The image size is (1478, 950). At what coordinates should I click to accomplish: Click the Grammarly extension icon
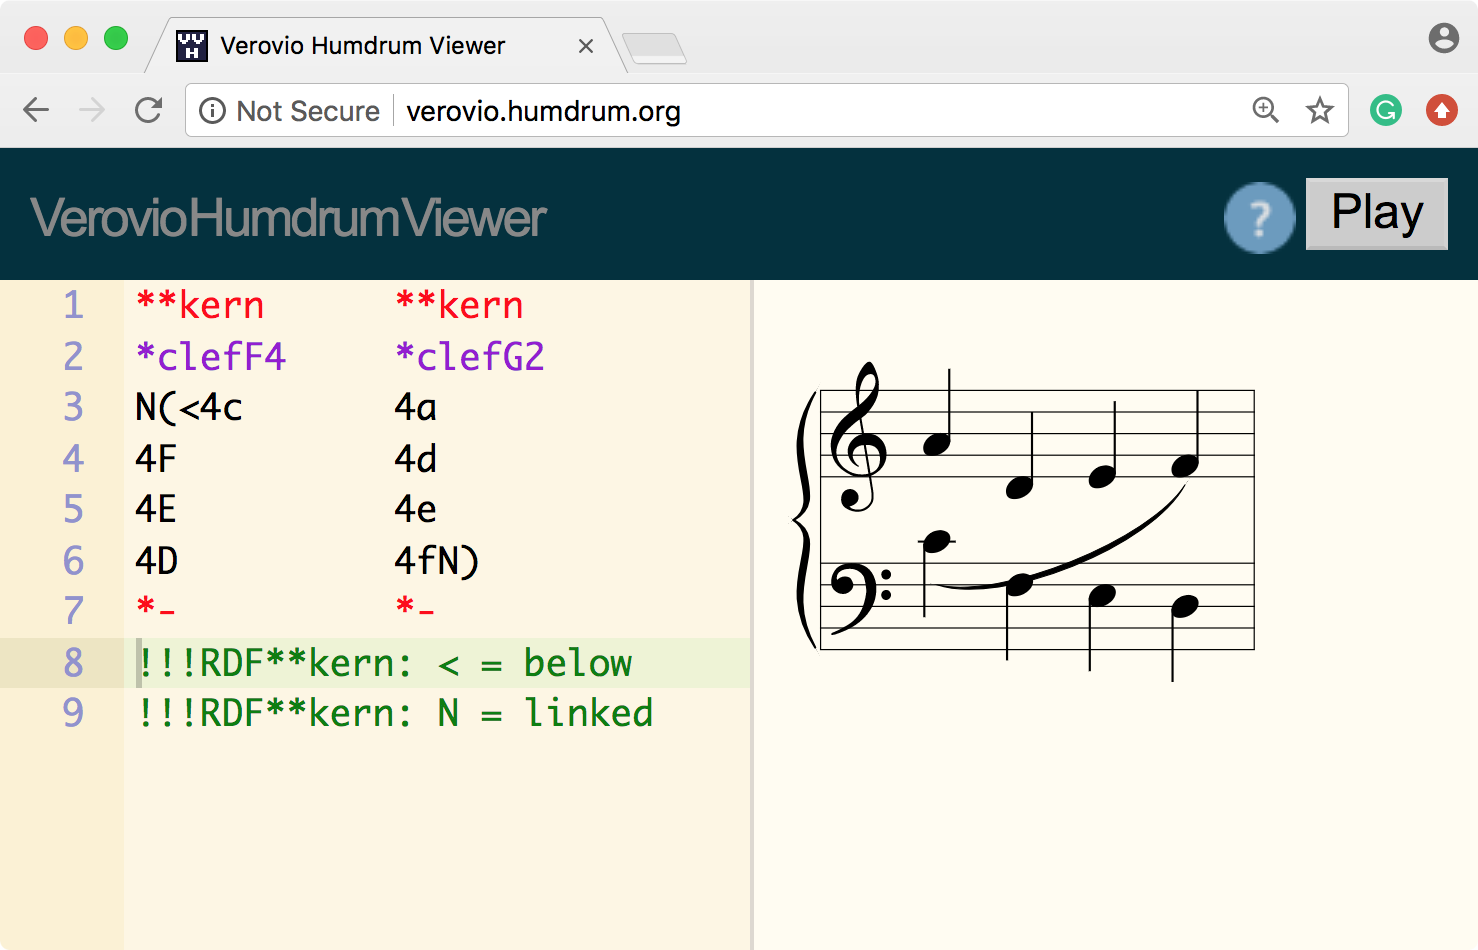pos(1385,110)
